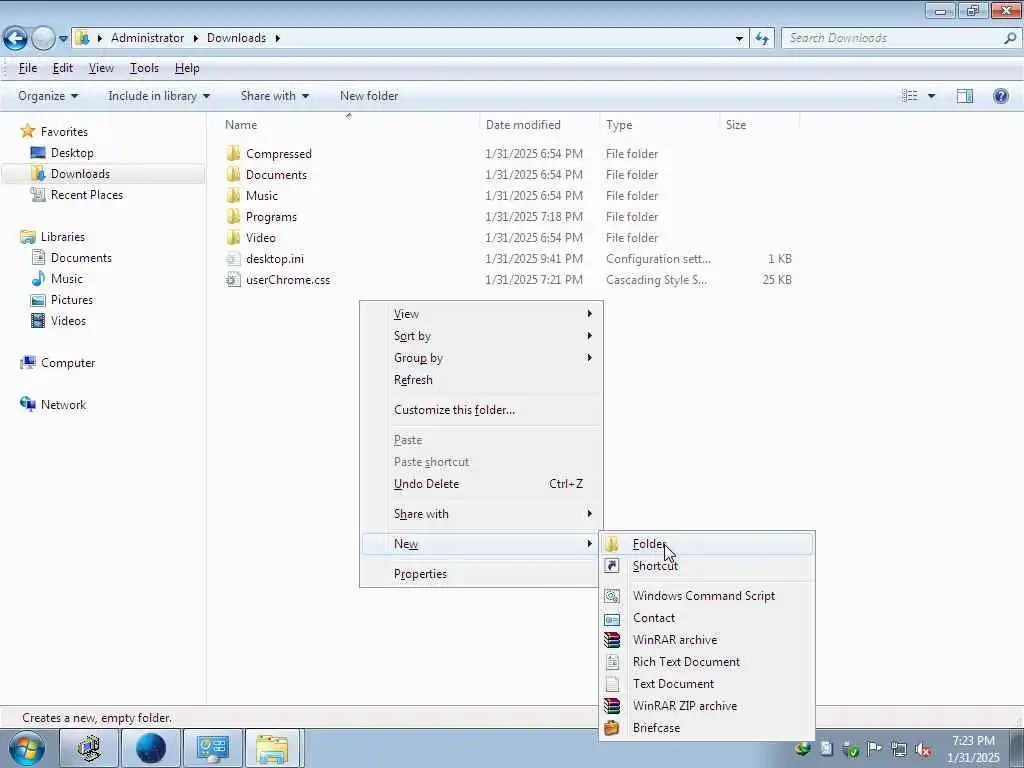This screenshot has width=1024, height=768.
Task: Choose Customize this folder...
Action: click(x=481, y=410)
